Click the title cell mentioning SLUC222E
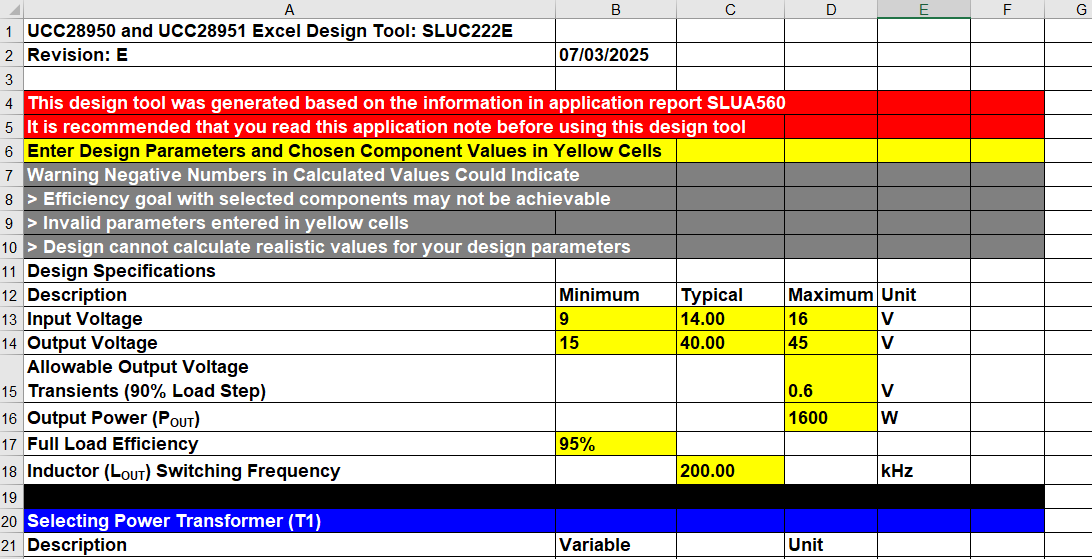This screenshot has height=559, width=1092. click(x=289, y=31)
